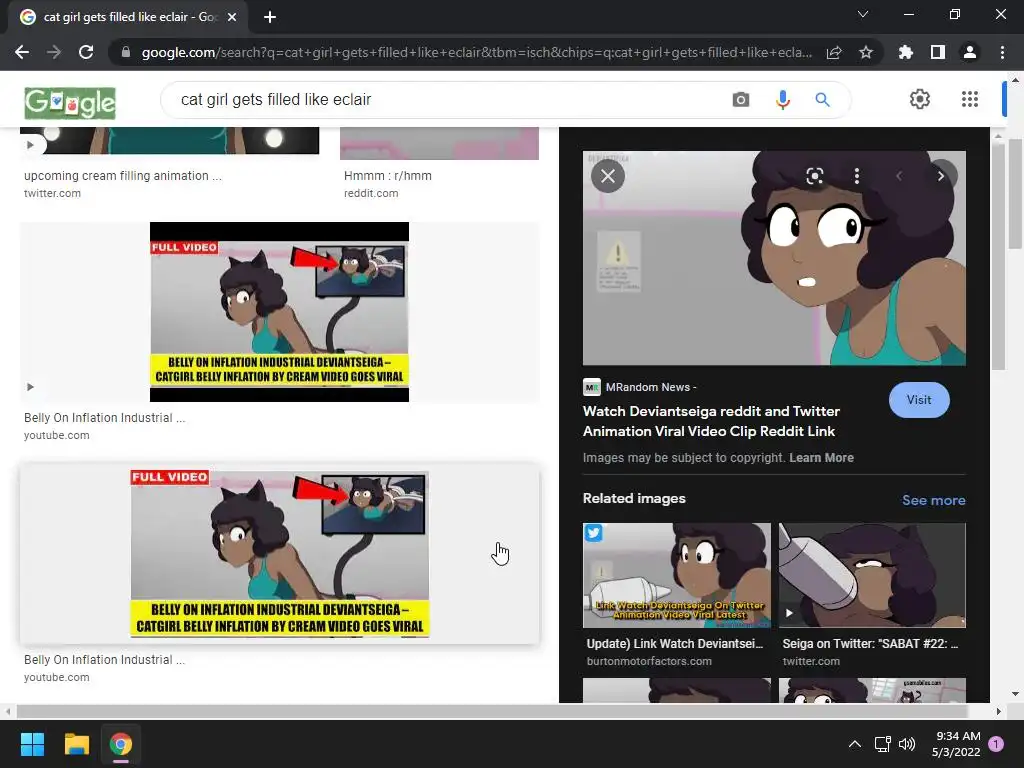Start voice search with the microphone icon
The width and height of the screenshot is (1024, 768).
click(782, 99)
